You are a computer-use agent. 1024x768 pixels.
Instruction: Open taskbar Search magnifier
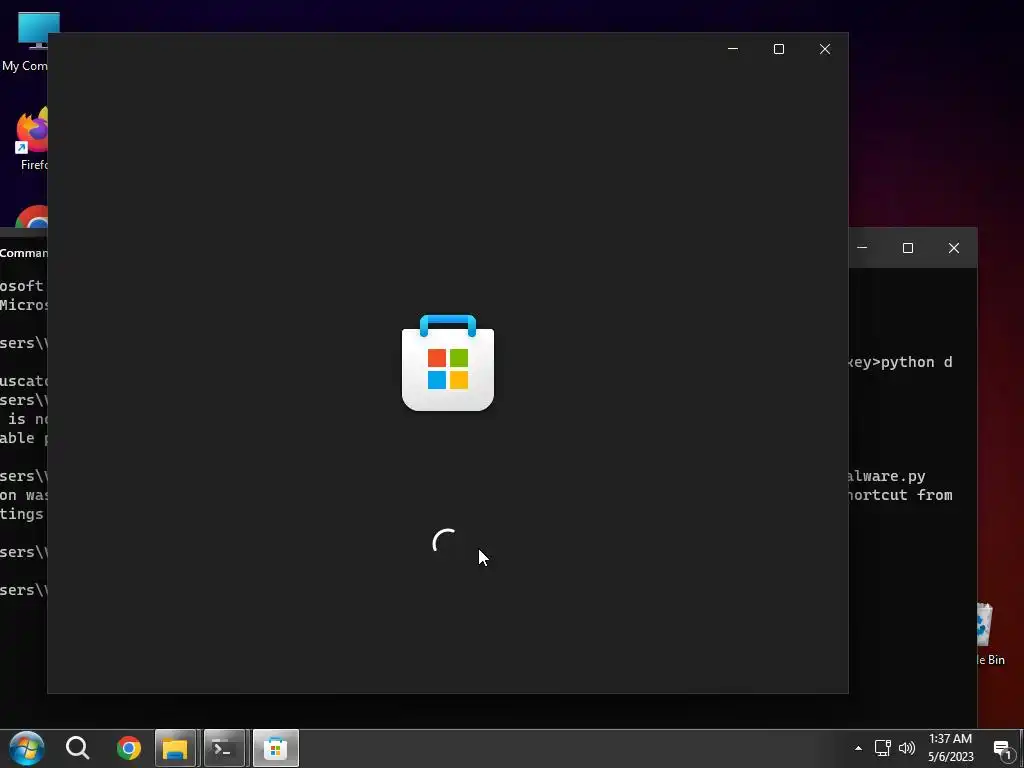click(78, 748)
